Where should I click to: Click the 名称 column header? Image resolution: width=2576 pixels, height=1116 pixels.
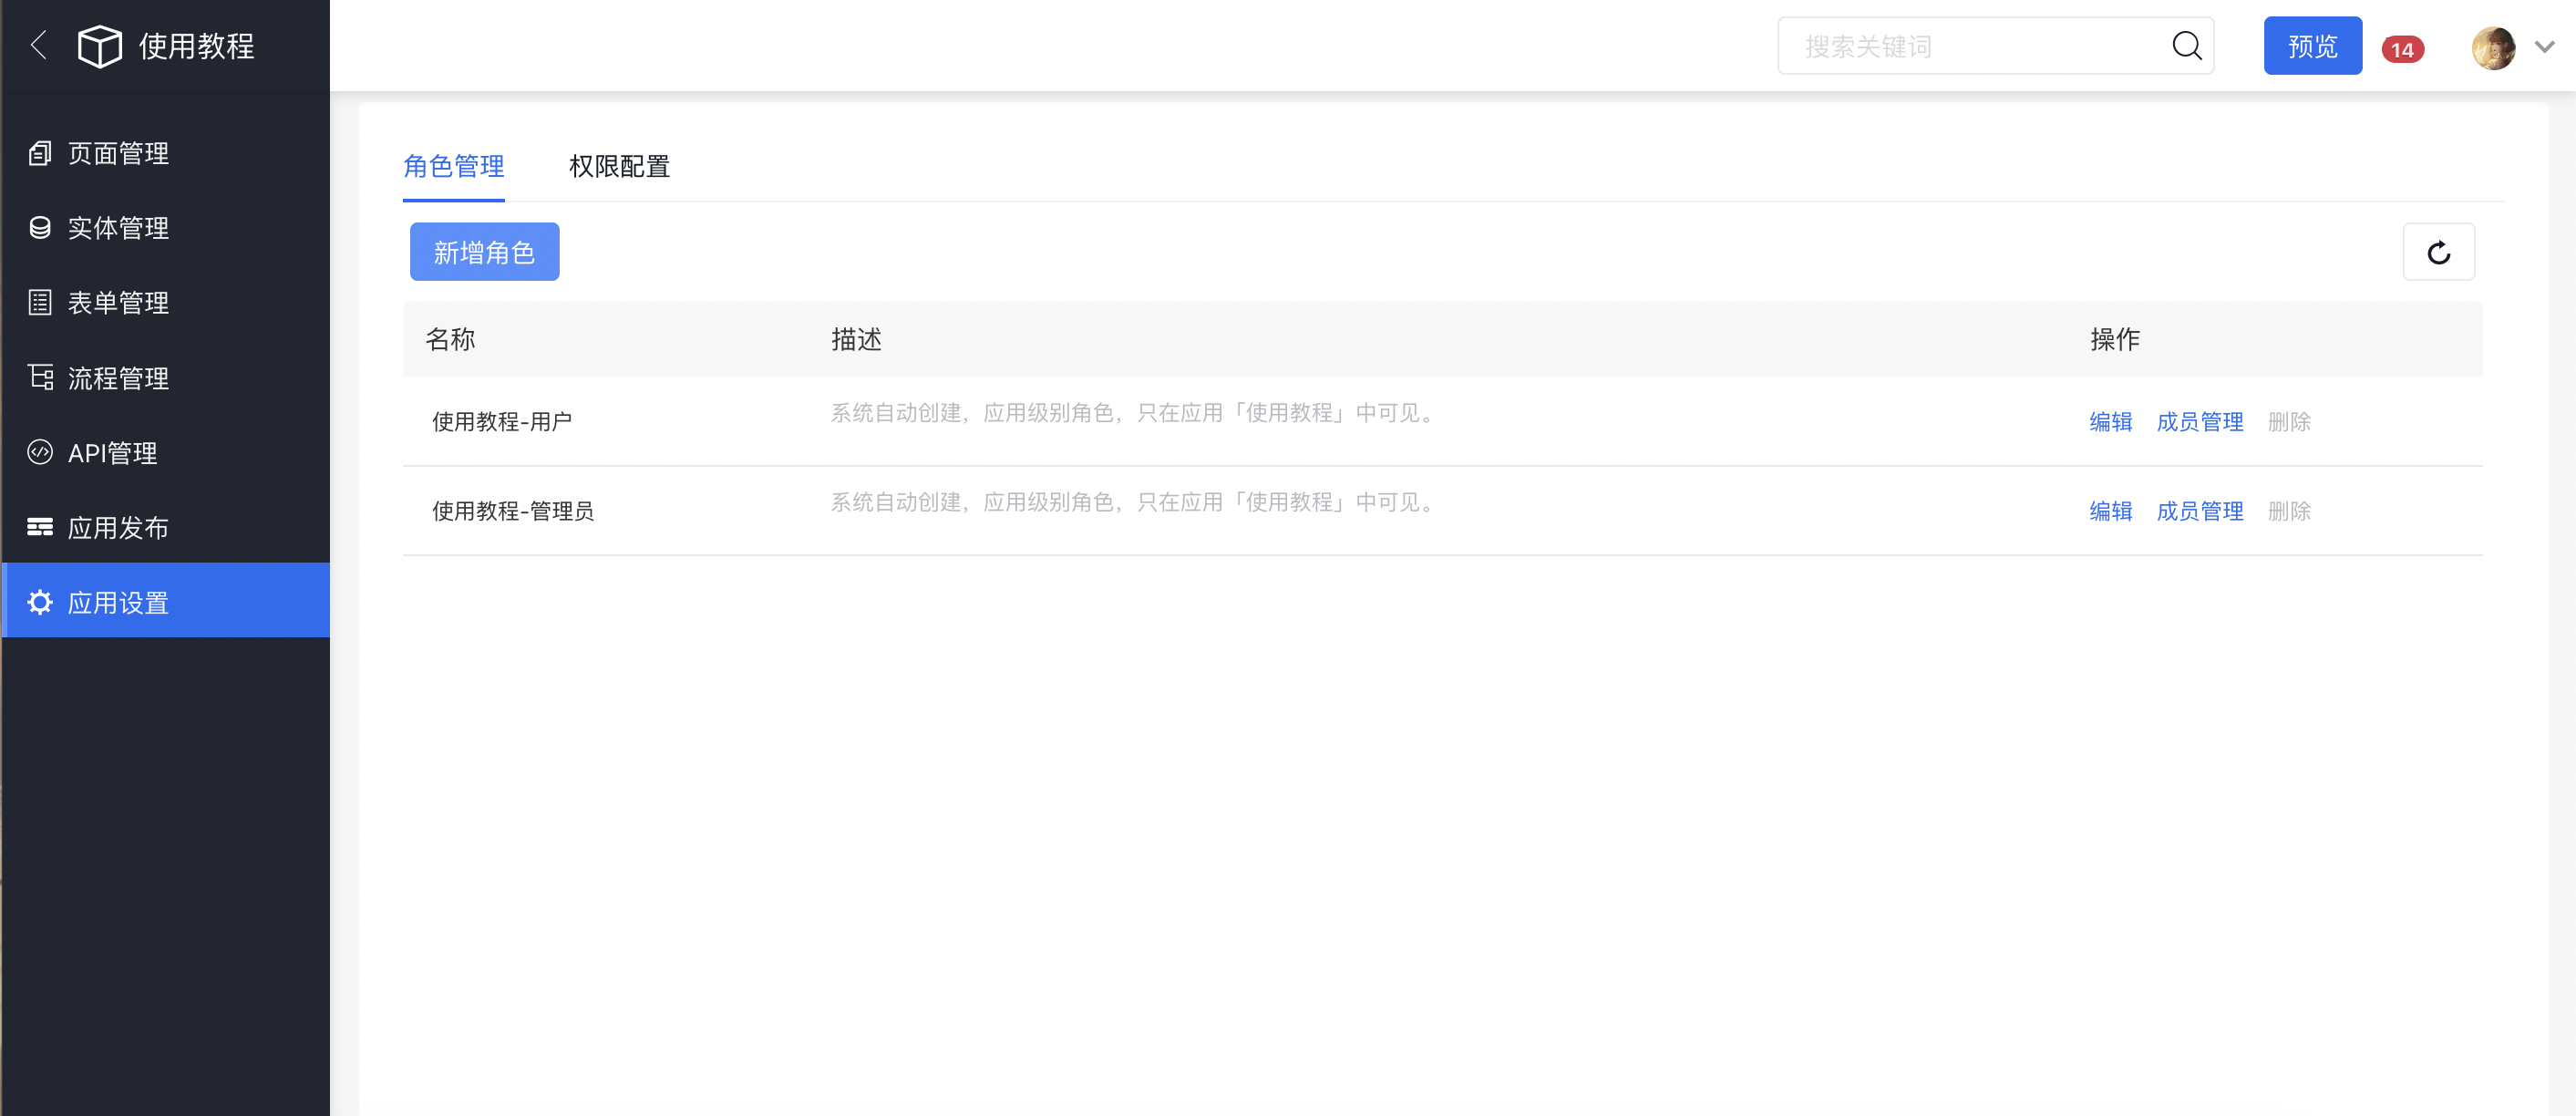(450, 340)
